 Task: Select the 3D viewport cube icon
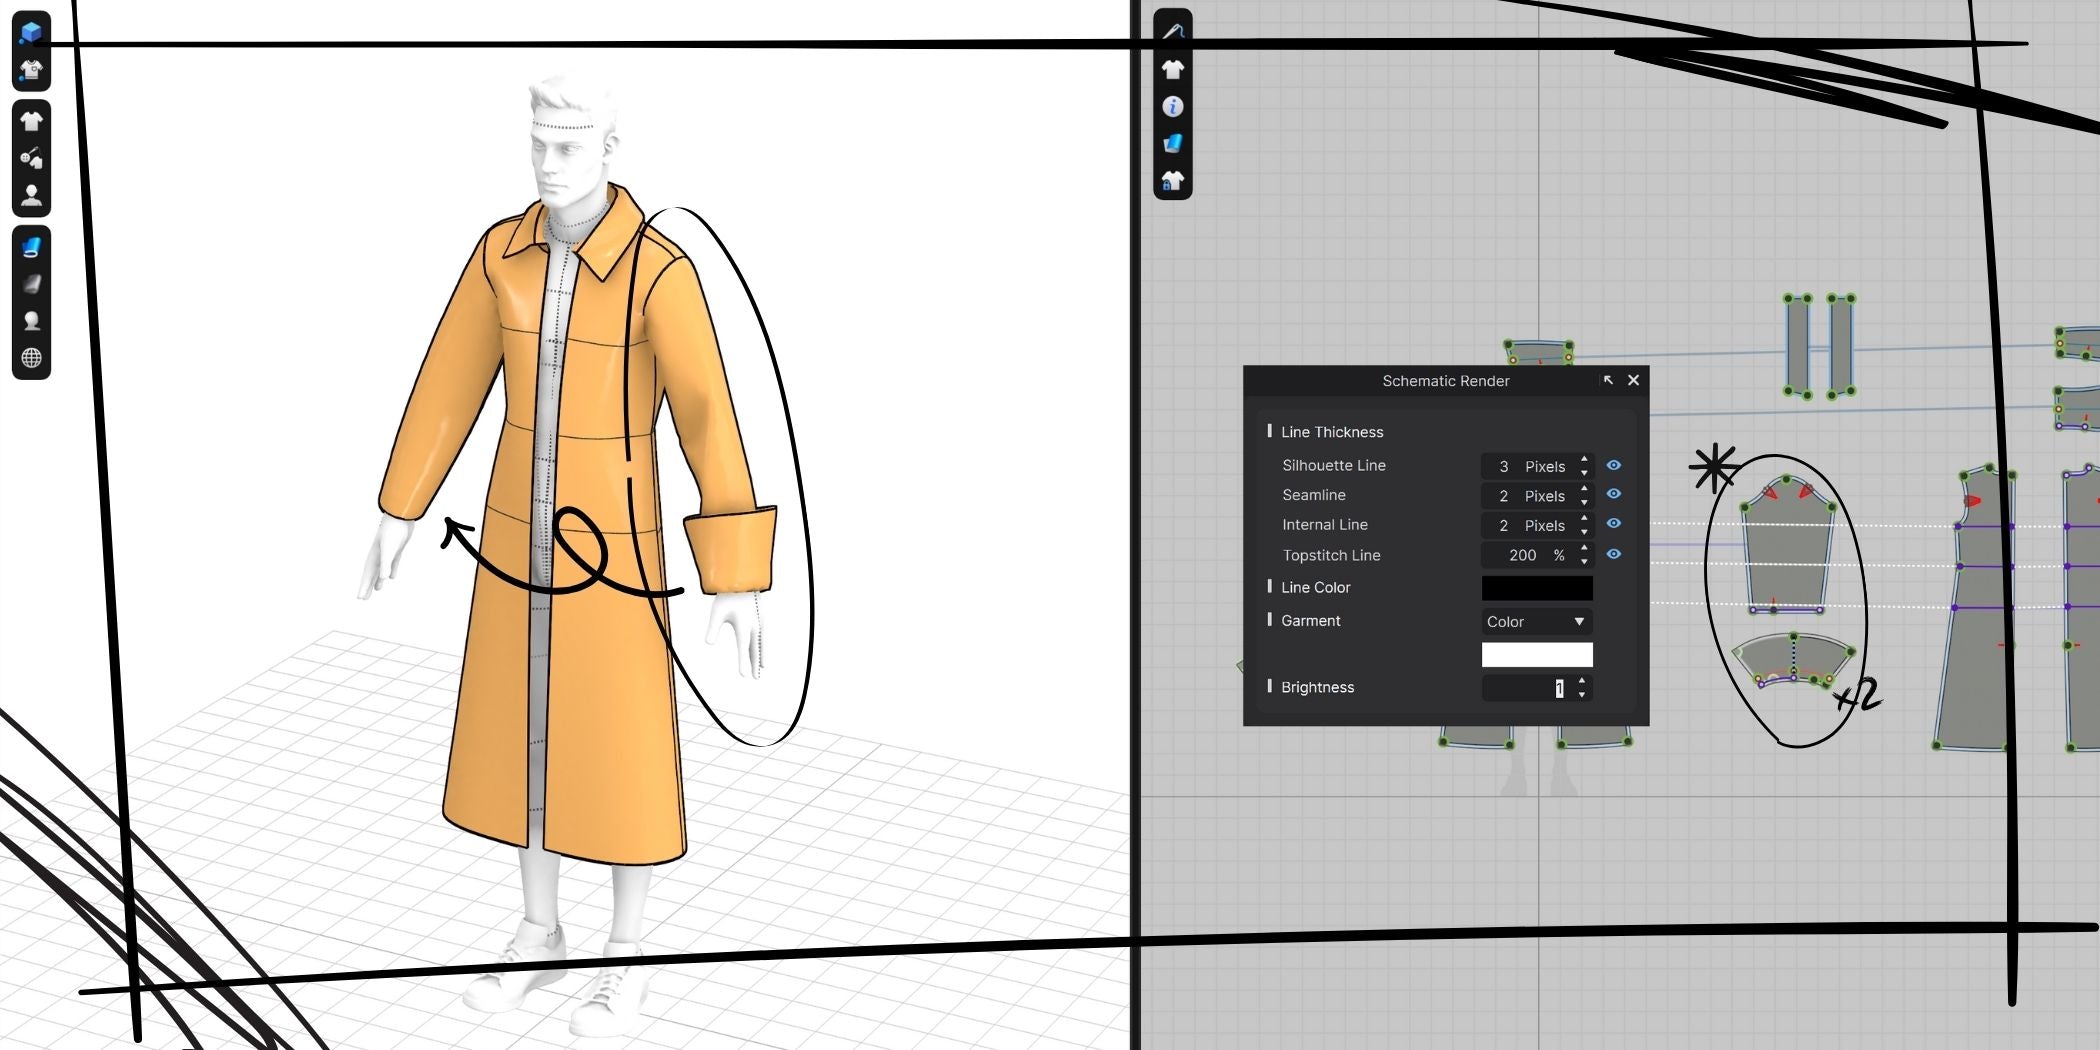(x=32, y=31)
